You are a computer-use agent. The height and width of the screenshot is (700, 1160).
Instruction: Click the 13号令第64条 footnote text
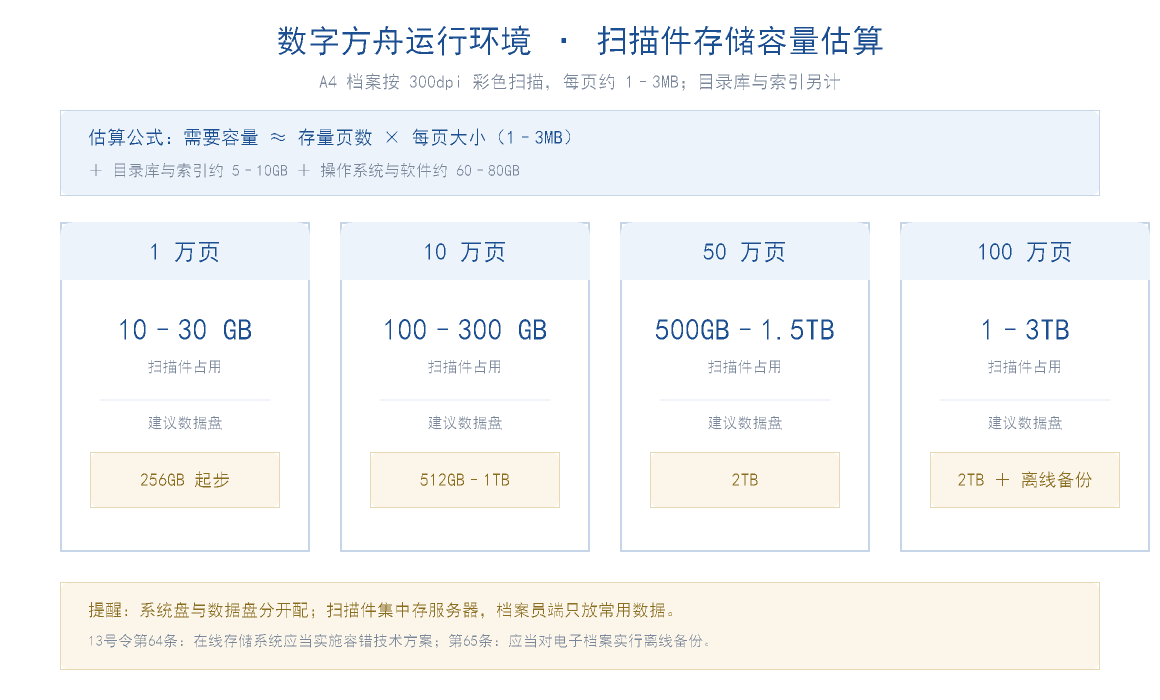[399, 642]
